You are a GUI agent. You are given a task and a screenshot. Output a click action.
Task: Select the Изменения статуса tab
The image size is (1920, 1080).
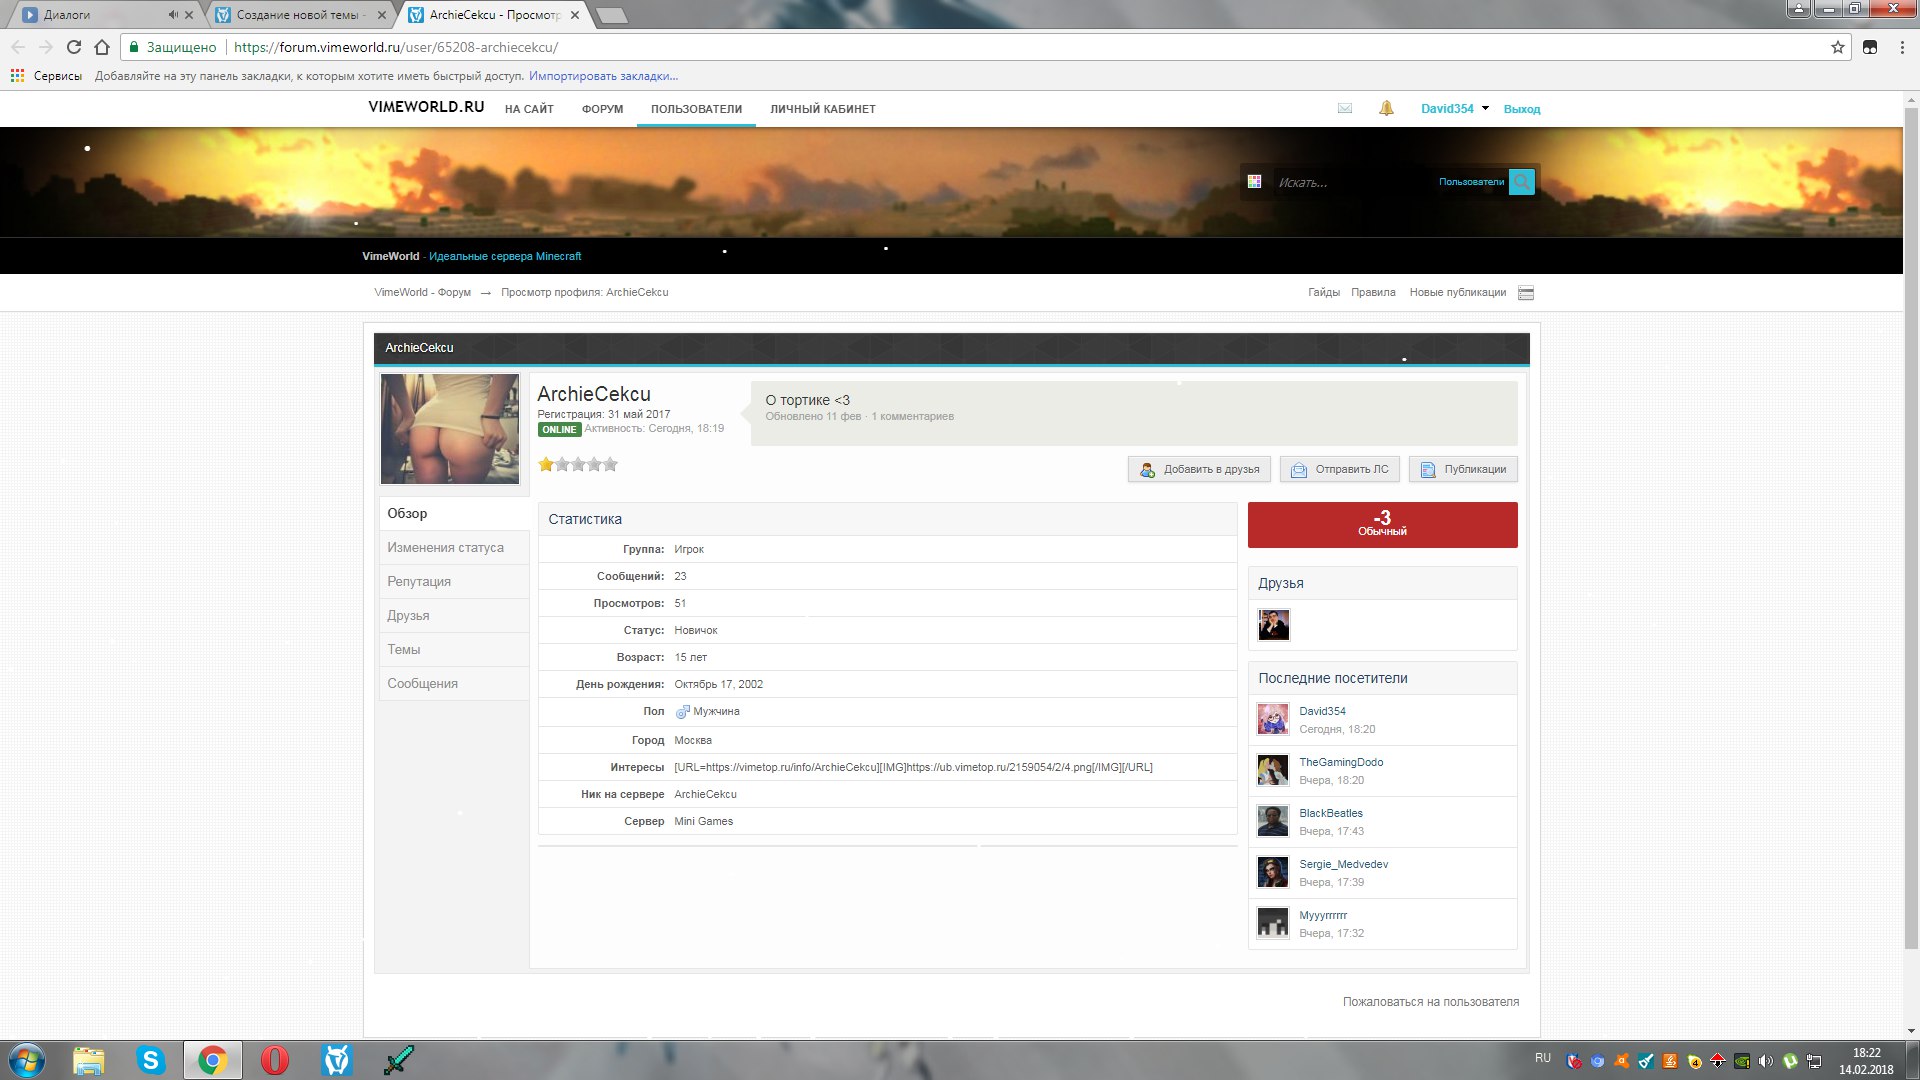[x=454, y=547]
